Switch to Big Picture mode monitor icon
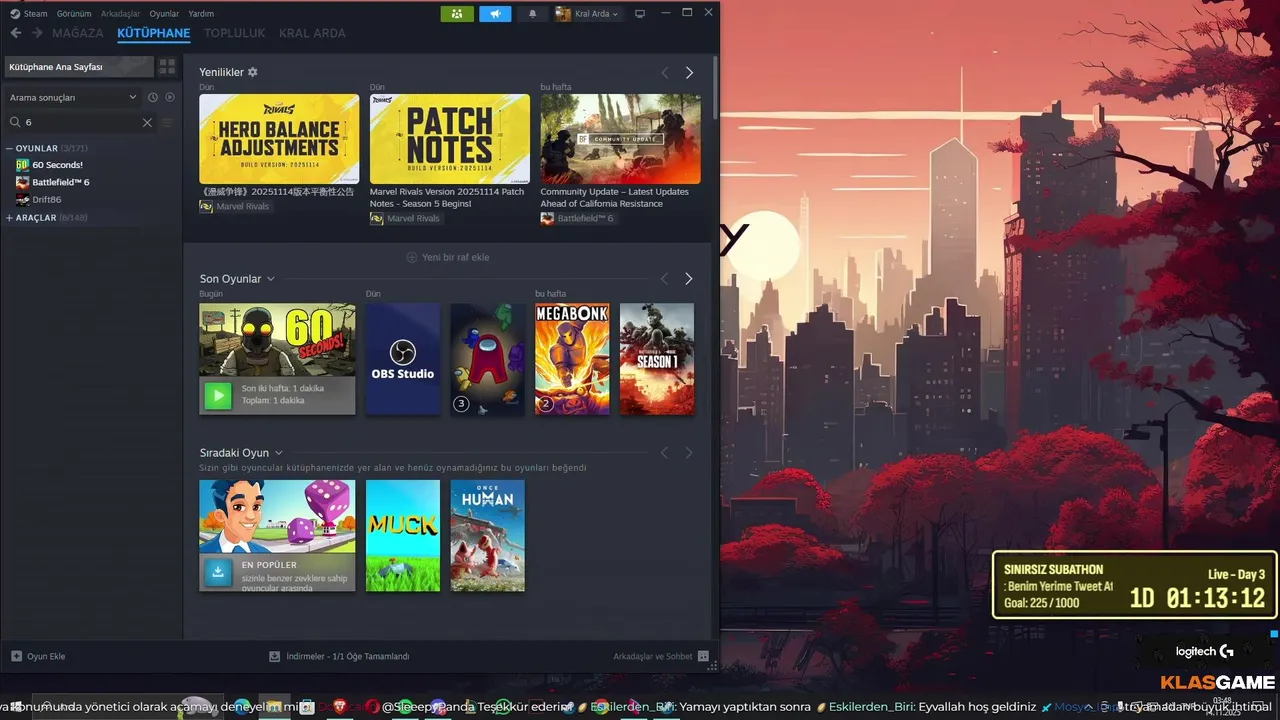Image resolution: width=1280 pixels, height=720 pixels. [x=640, y=14]
